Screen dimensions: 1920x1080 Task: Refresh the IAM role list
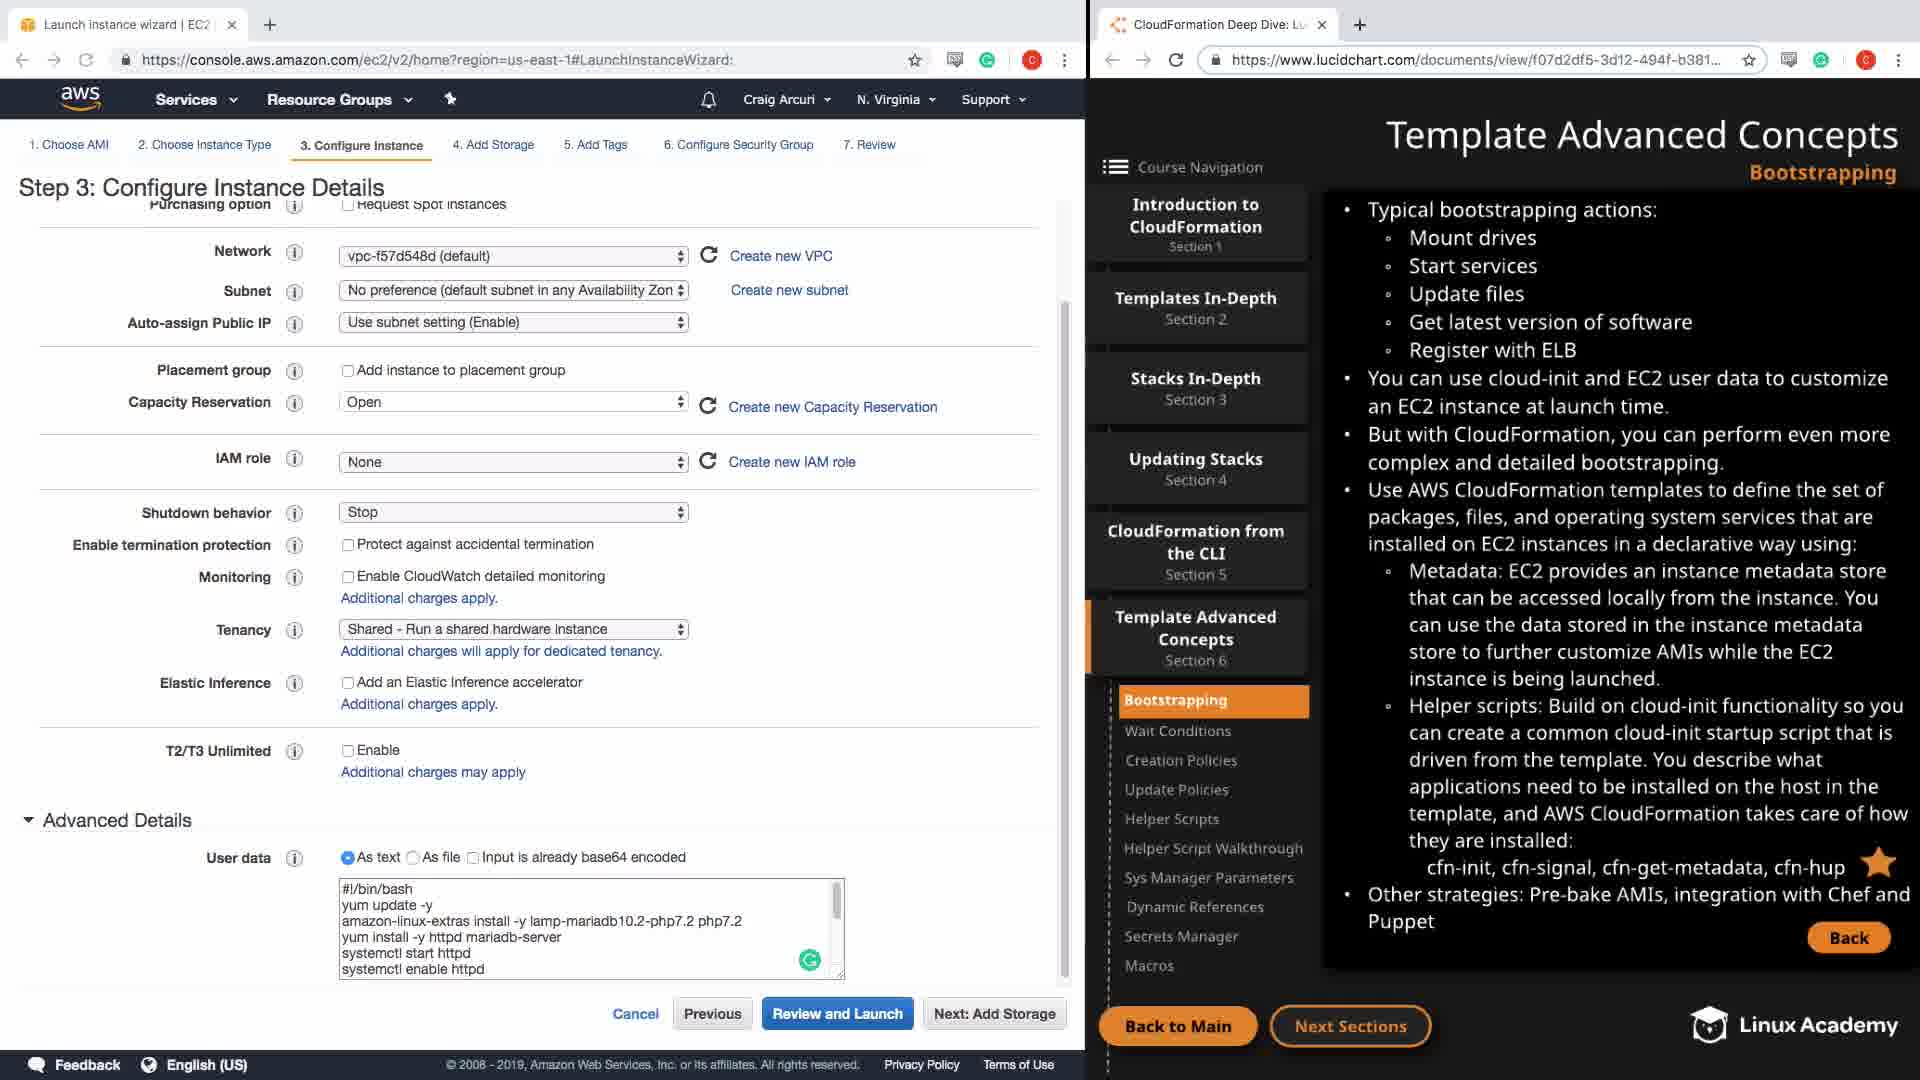pos(708,461)
